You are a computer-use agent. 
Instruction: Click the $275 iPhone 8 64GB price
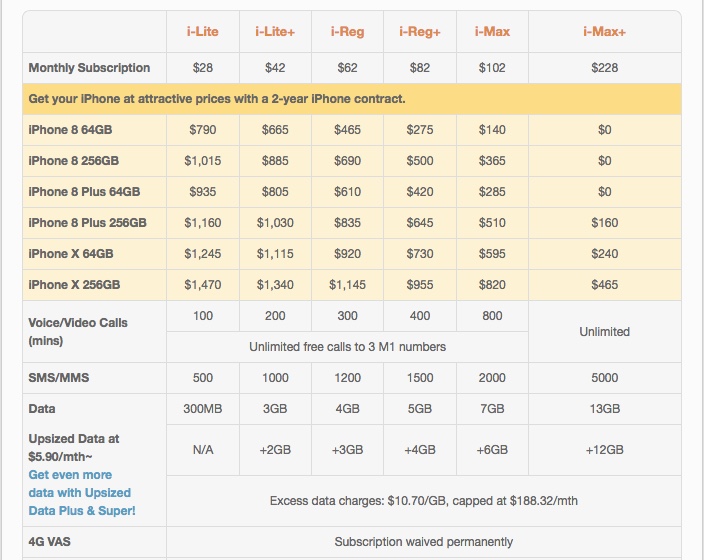click(x=420, y=130)
